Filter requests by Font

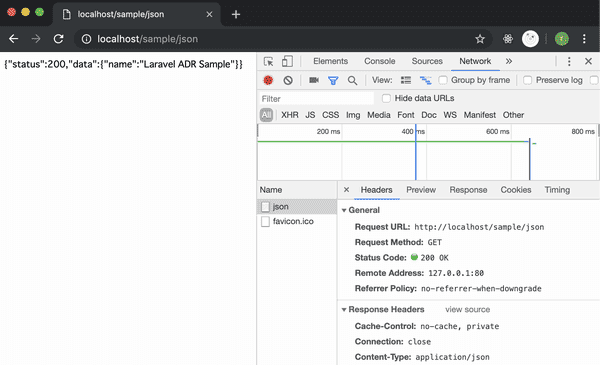tap(406, 115)
